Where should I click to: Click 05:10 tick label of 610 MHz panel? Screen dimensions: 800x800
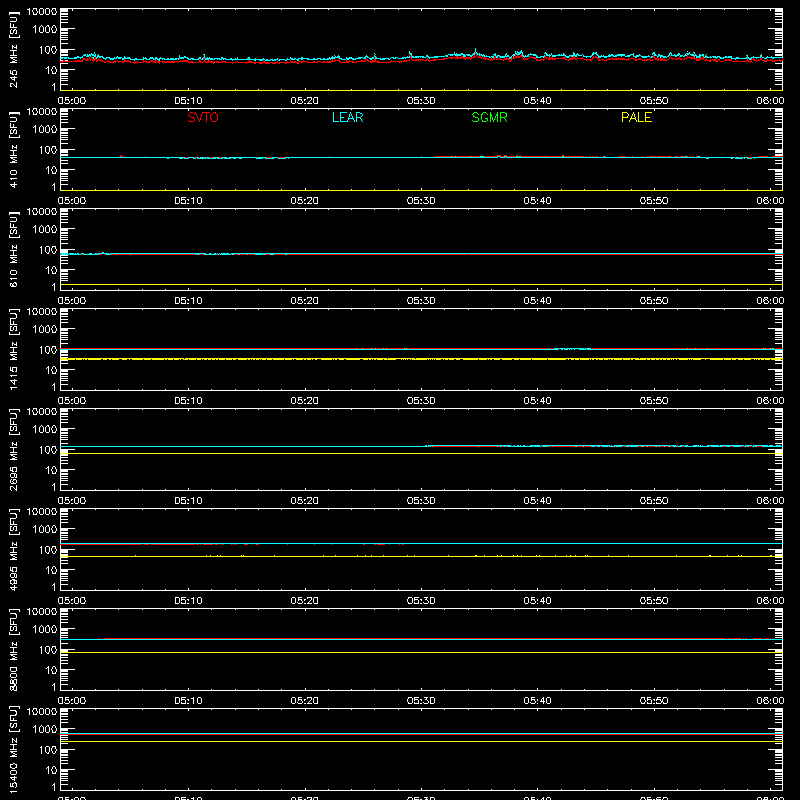click(188, 301)
